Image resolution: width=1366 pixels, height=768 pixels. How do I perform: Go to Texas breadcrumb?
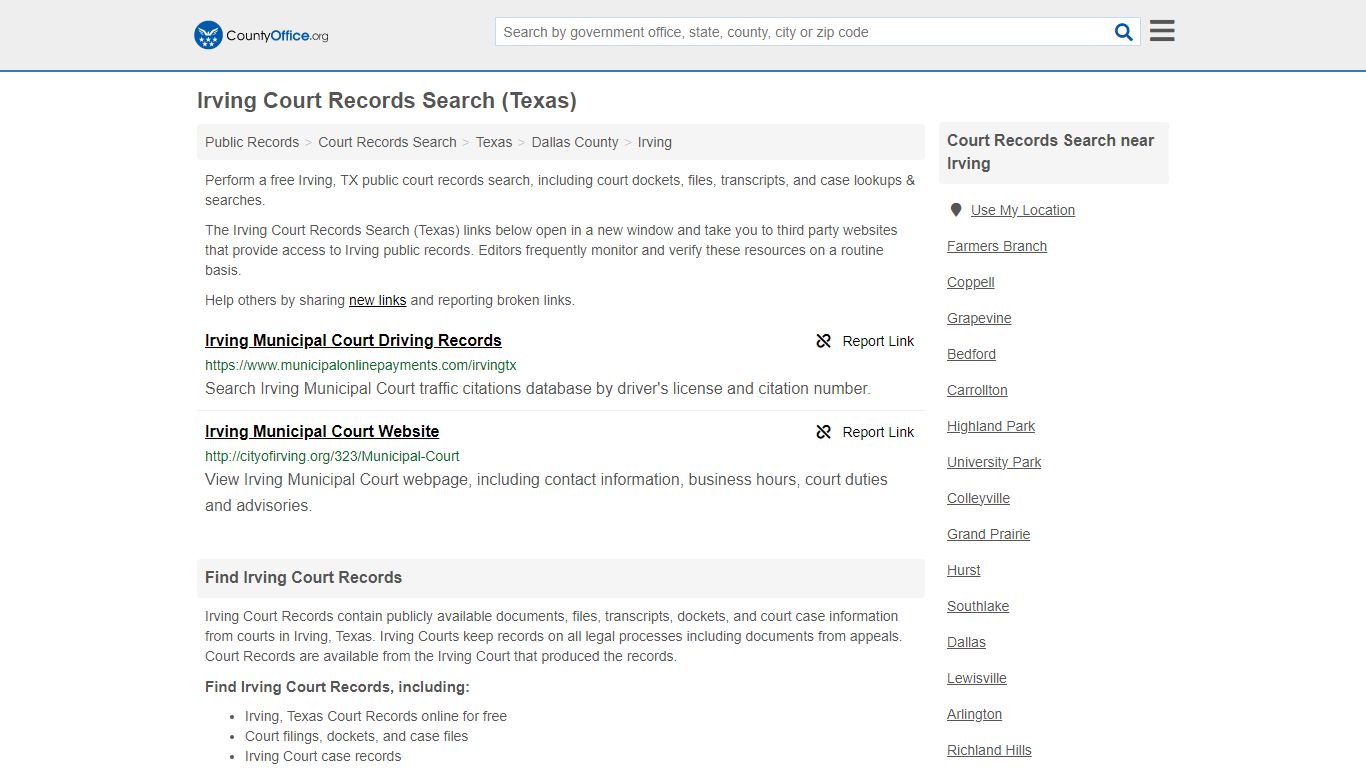pos(494,142)
